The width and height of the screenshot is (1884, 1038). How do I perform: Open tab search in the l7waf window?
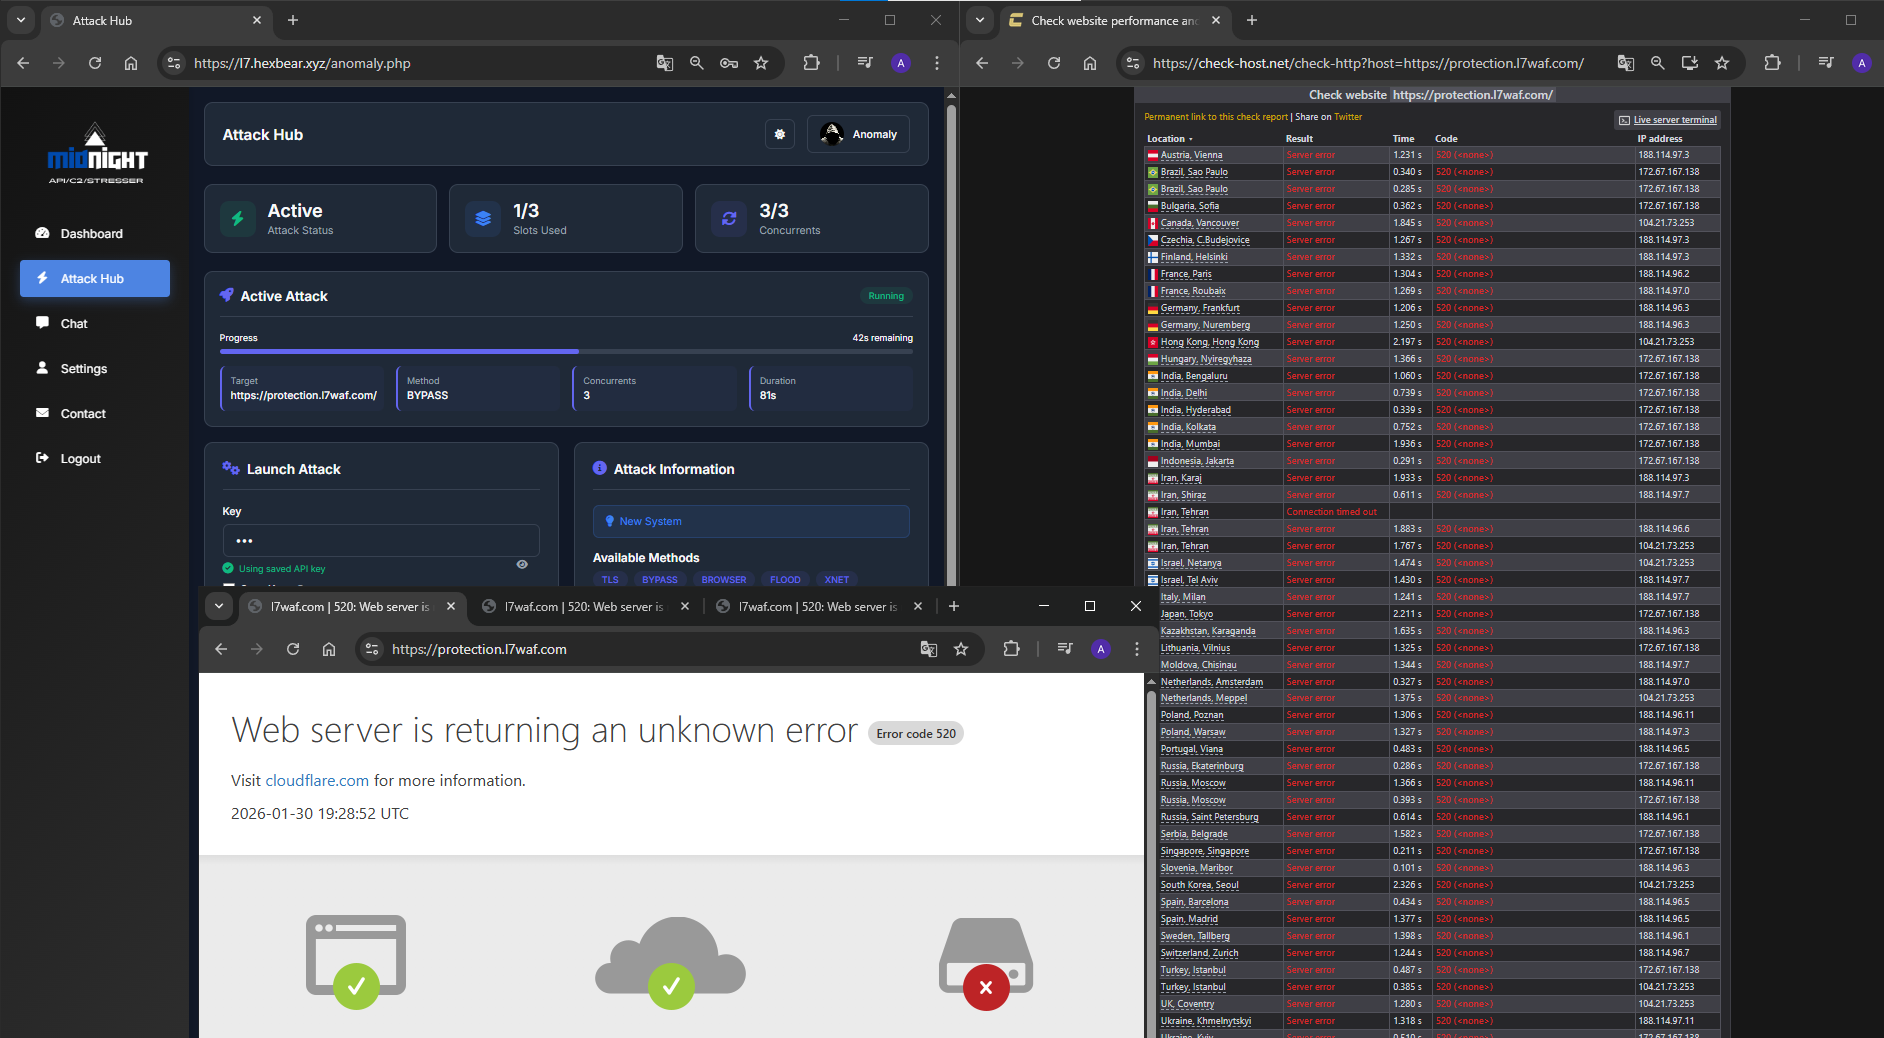[x=219, y=606]
